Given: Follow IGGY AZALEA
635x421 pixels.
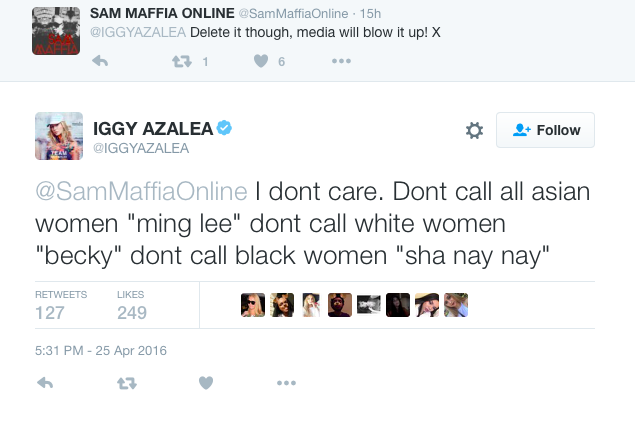Looking at the screenshot, I should (x=545, y=130).
